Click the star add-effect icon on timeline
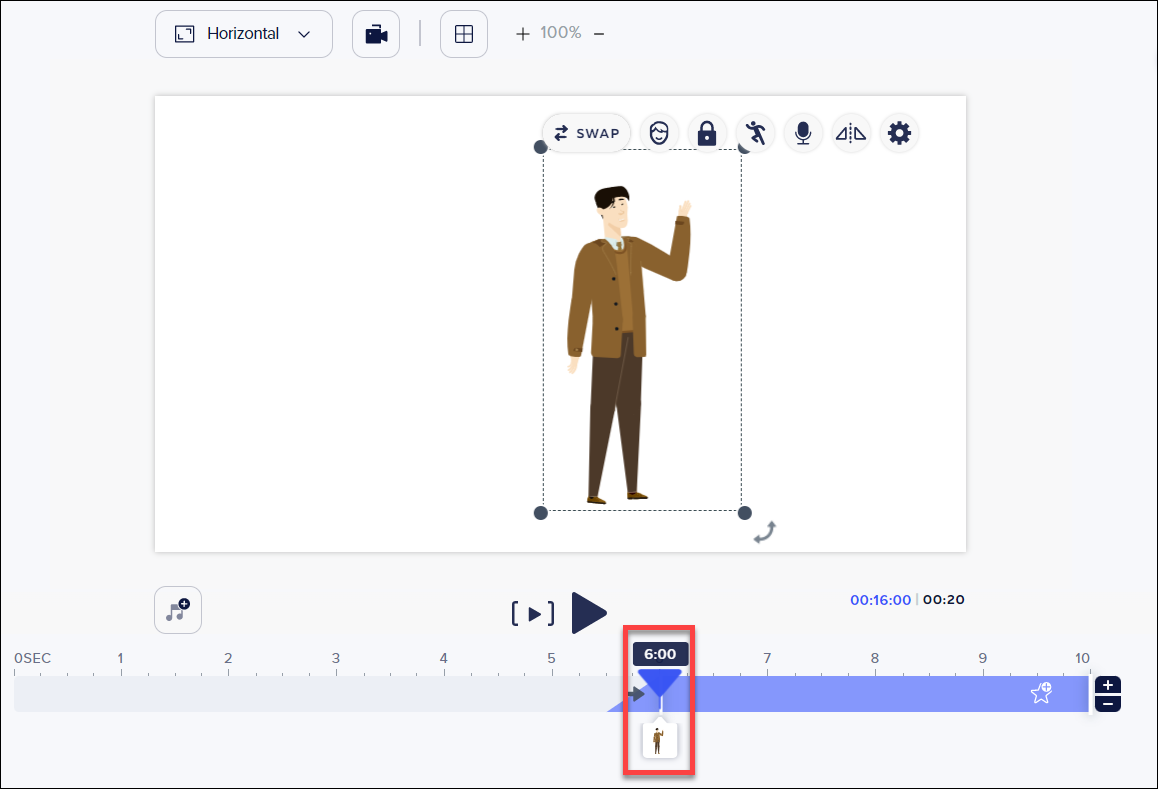The width and height of the screenshot is (1158, 789). (1041, 693)
